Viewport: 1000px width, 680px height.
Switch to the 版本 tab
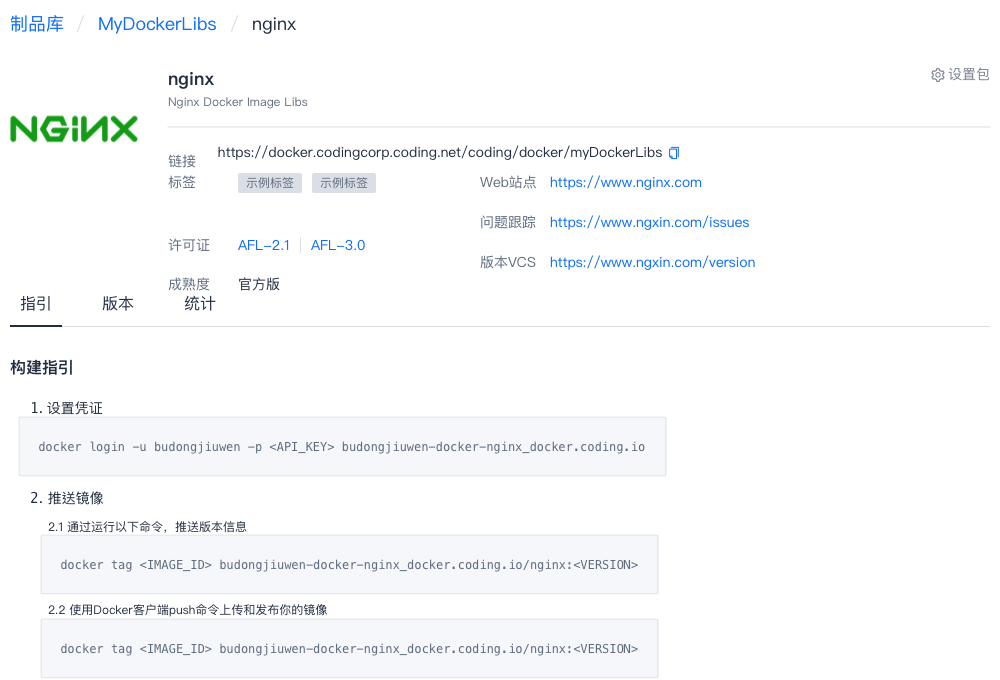[118, 304]
